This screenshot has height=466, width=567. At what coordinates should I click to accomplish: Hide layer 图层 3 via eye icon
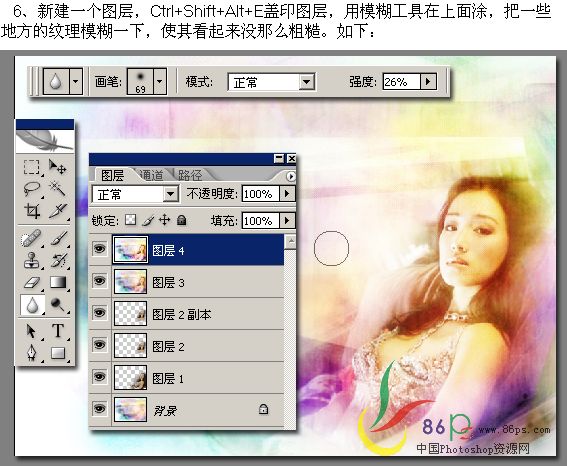99,281
